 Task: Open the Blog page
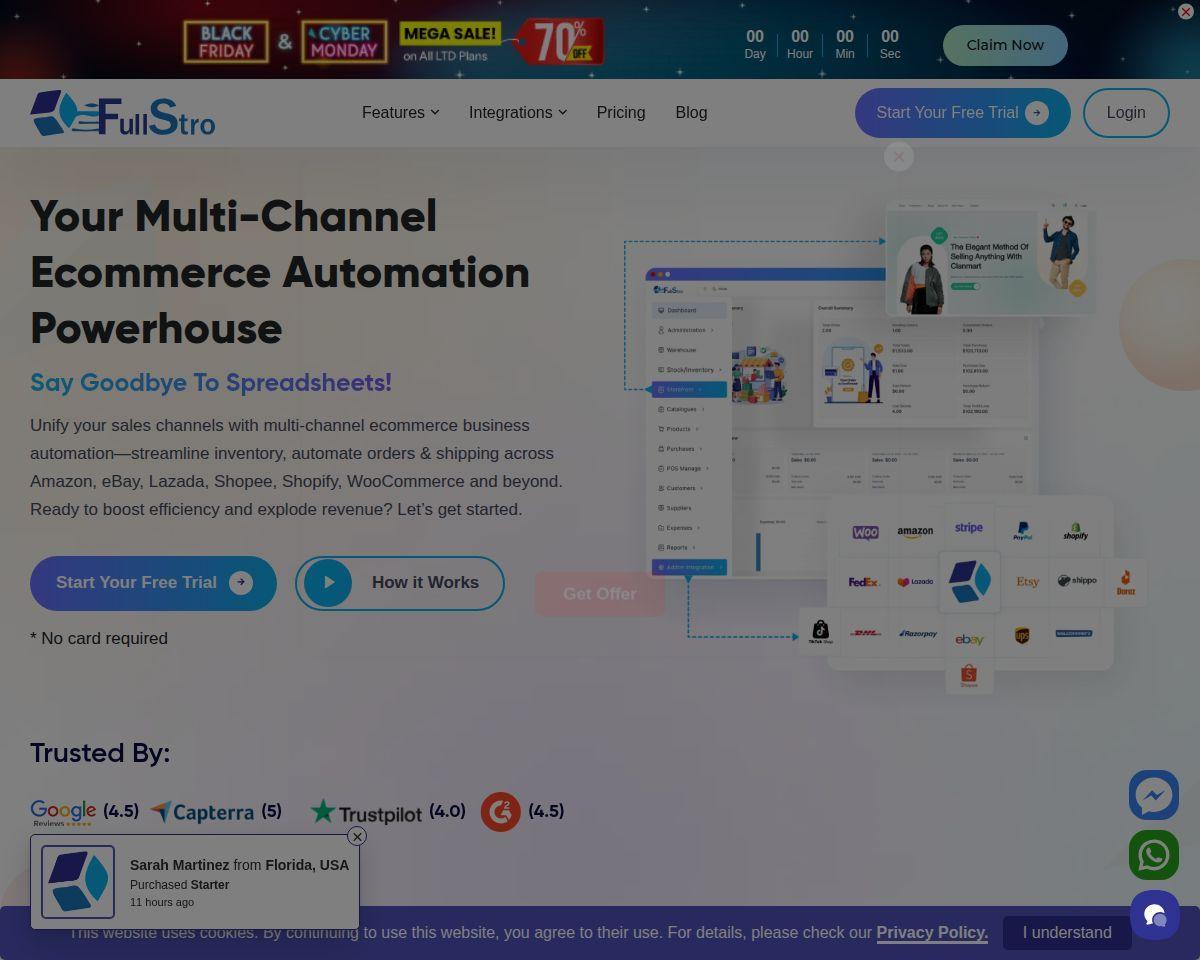pos(691,112)
